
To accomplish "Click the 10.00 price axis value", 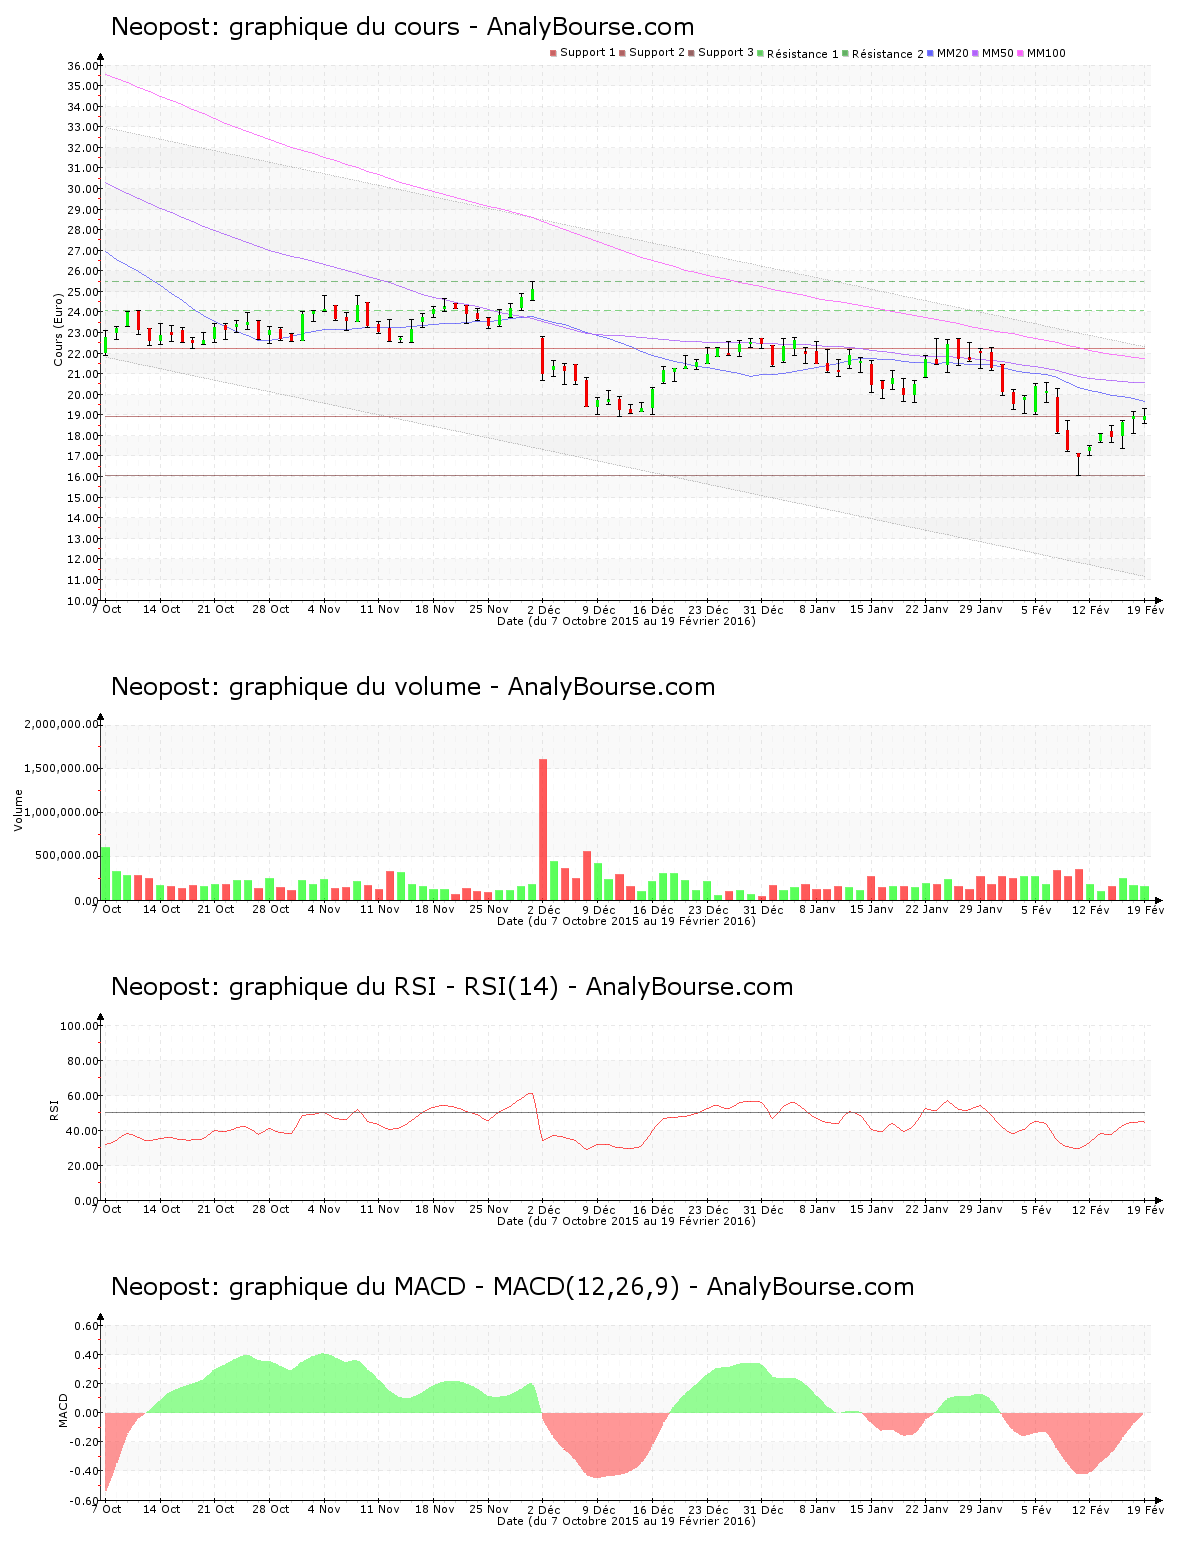I will (83, 601).
